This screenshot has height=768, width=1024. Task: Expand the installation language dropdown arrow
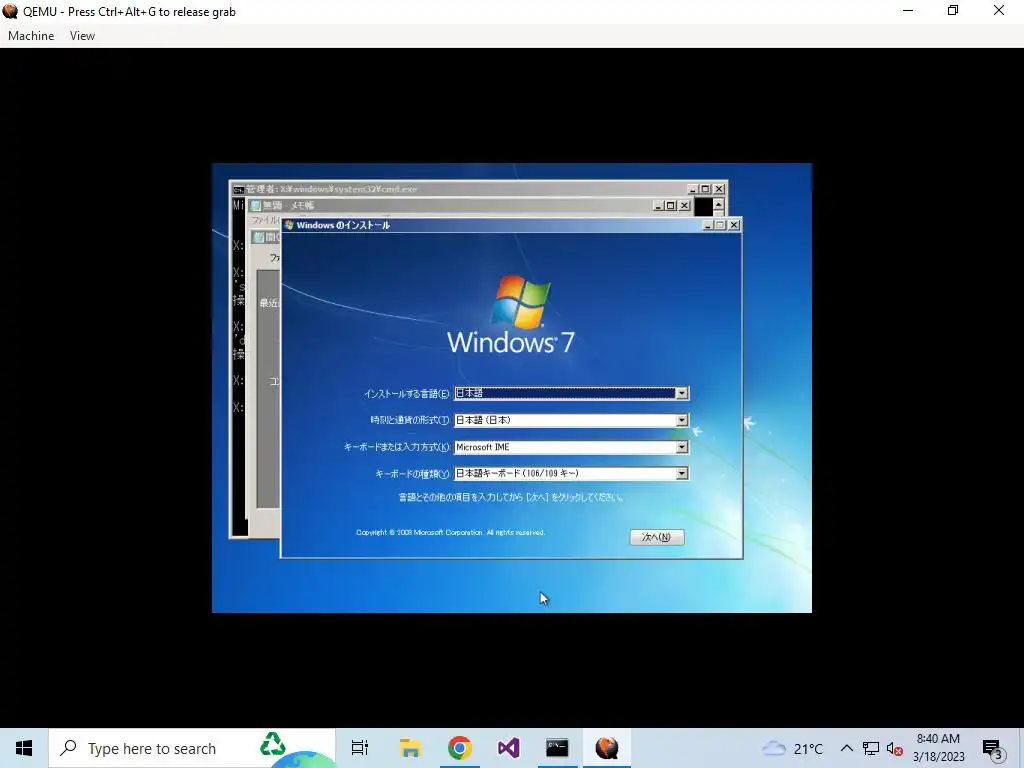(681, 393)
